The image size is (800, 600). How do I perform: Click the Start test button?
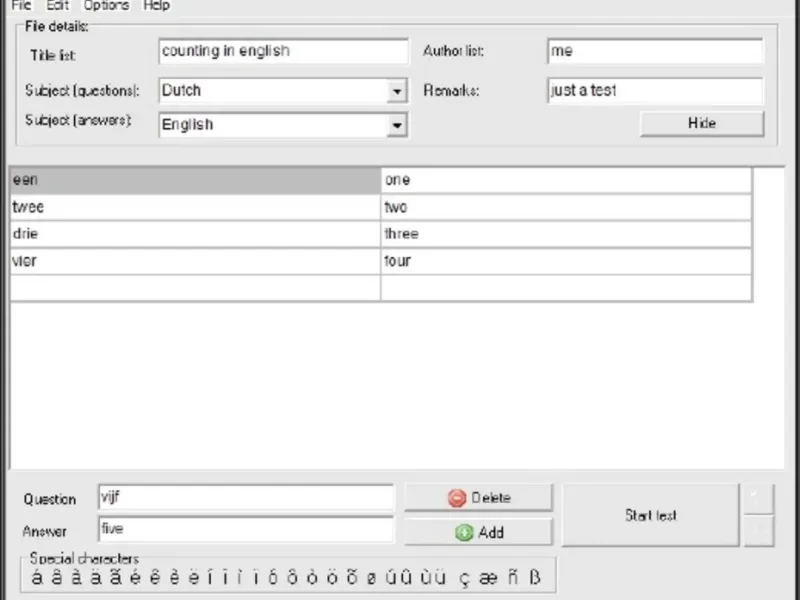(651, 515)
